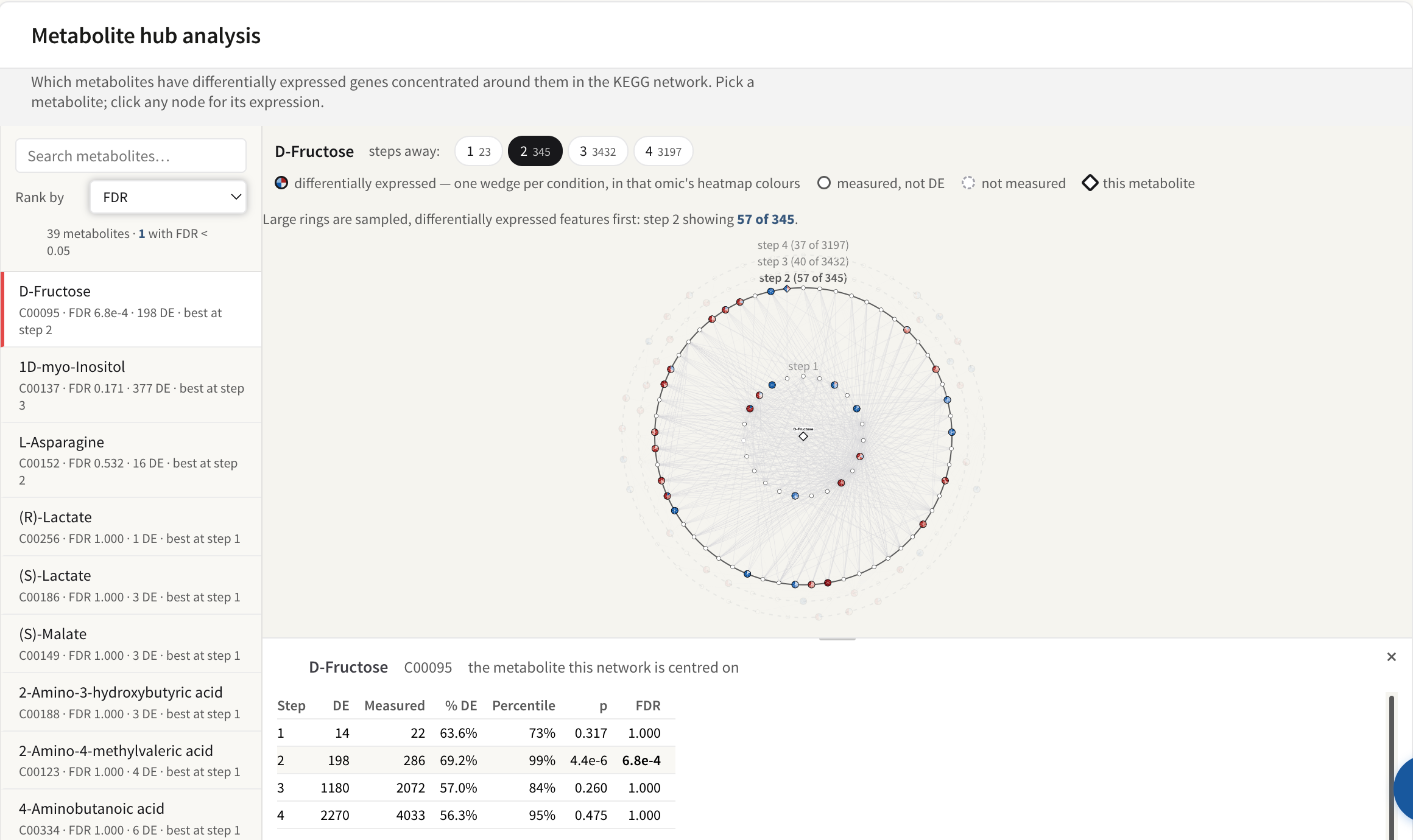Click the Percentile column header
The image size is (1413, 840).
click(523, 705)
